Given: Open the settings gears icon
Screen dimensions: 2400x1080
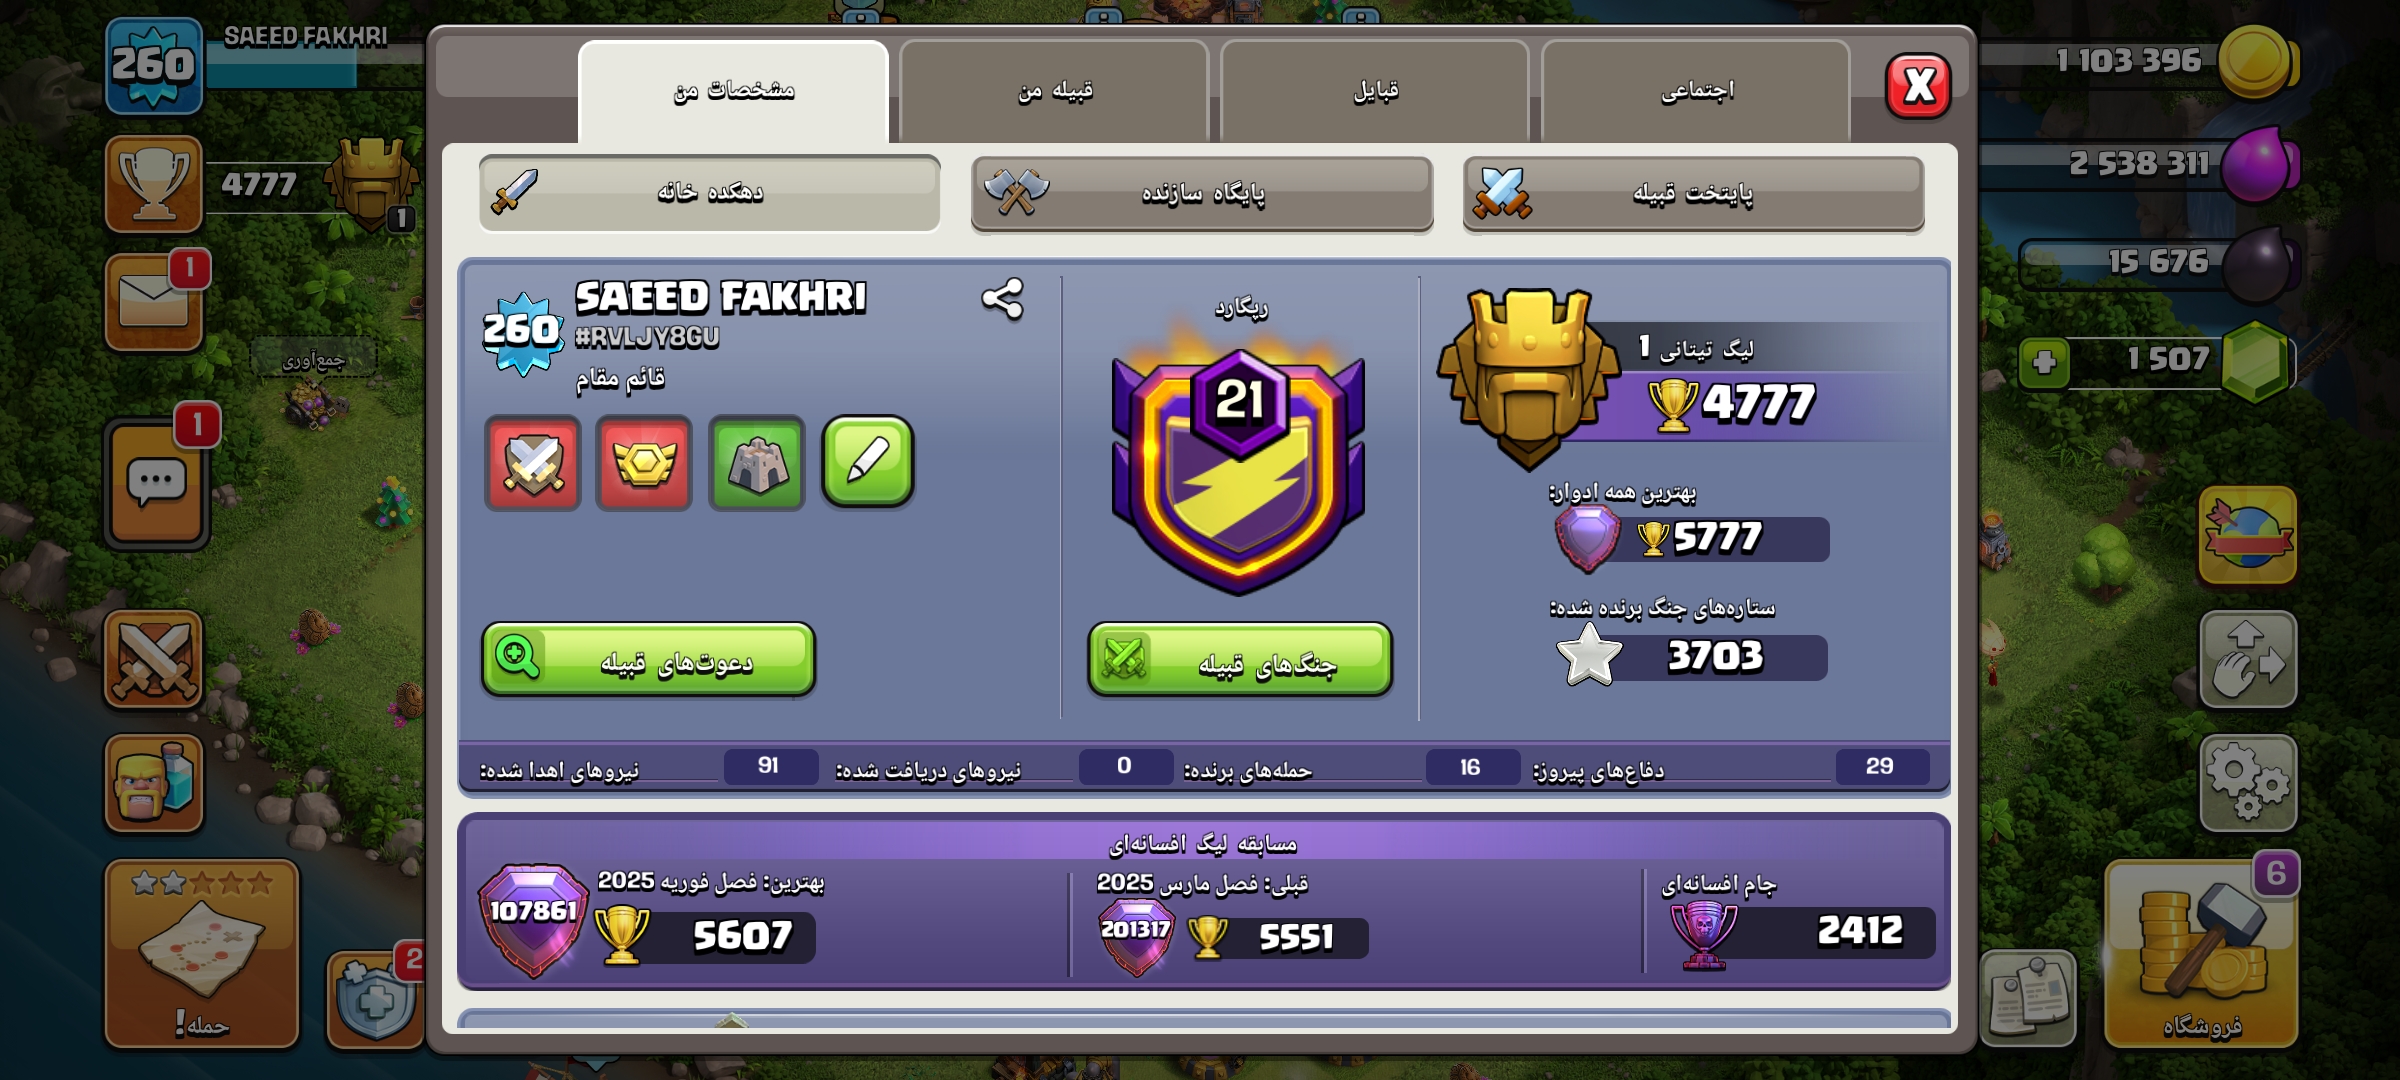Looking at the screenshot, I should click(2247, 783).
